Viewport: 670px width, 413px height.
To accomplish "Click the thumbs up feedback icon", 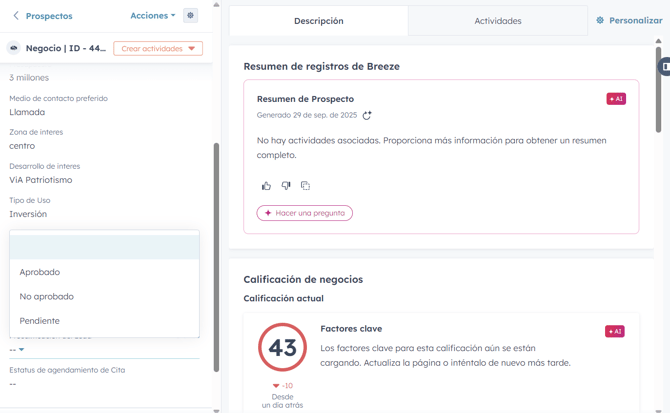I will 266,186.
